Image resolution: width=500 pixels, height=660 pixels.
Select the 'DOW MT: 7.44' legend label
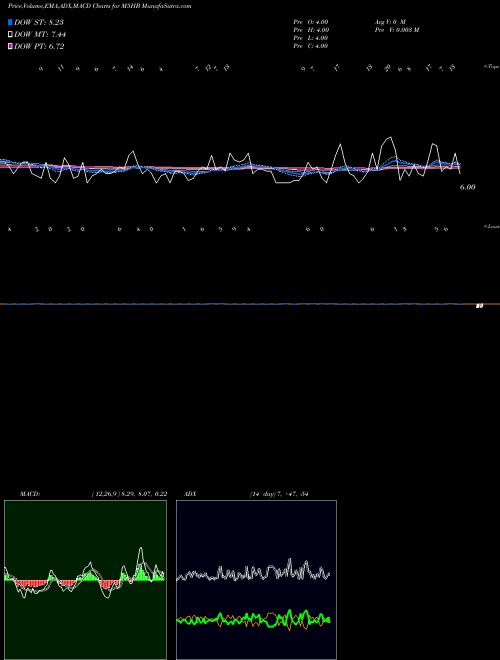pyautogui.click(x=40, y=35)
